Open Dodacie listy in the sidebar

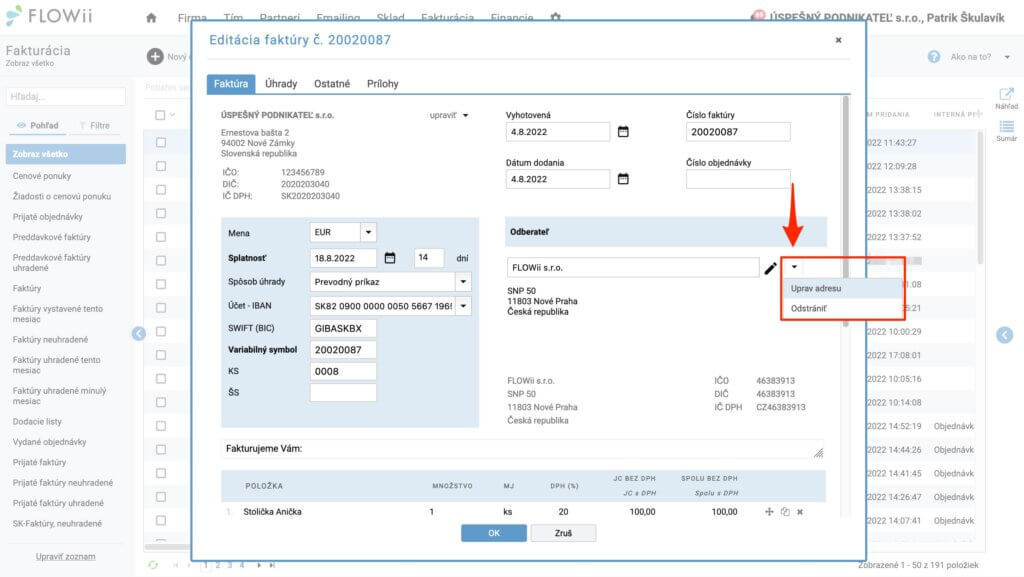click(37, 422)
